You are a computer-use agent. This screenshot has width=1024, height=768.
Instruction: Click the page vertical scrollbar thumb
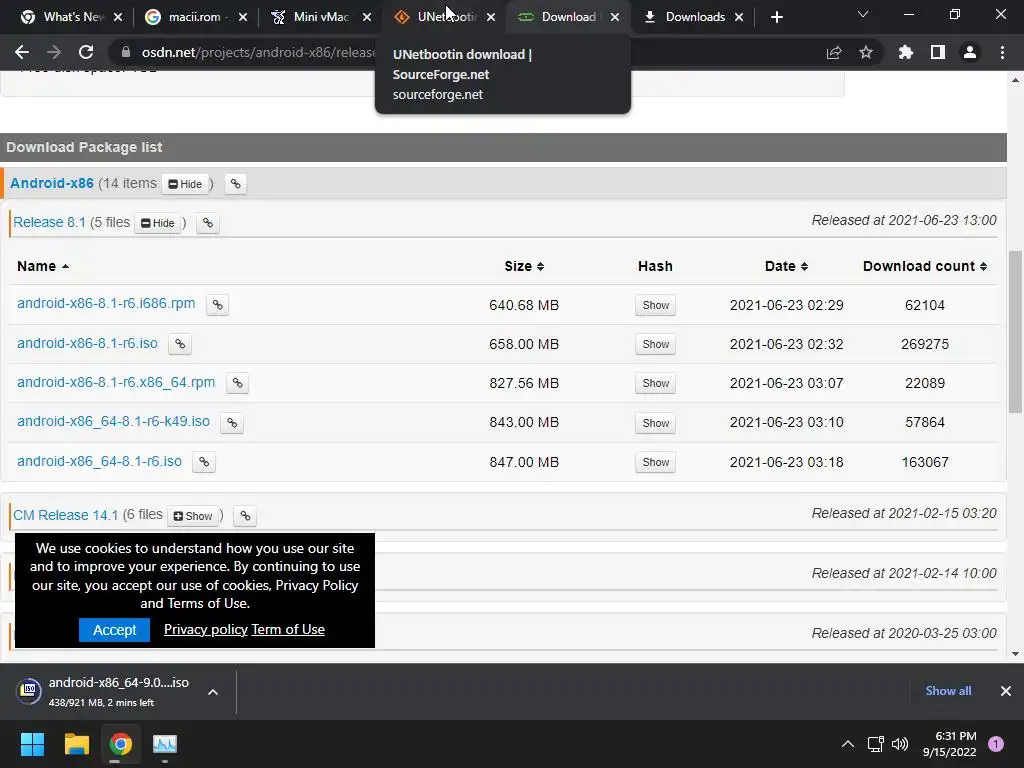(x=1015, y=332)
